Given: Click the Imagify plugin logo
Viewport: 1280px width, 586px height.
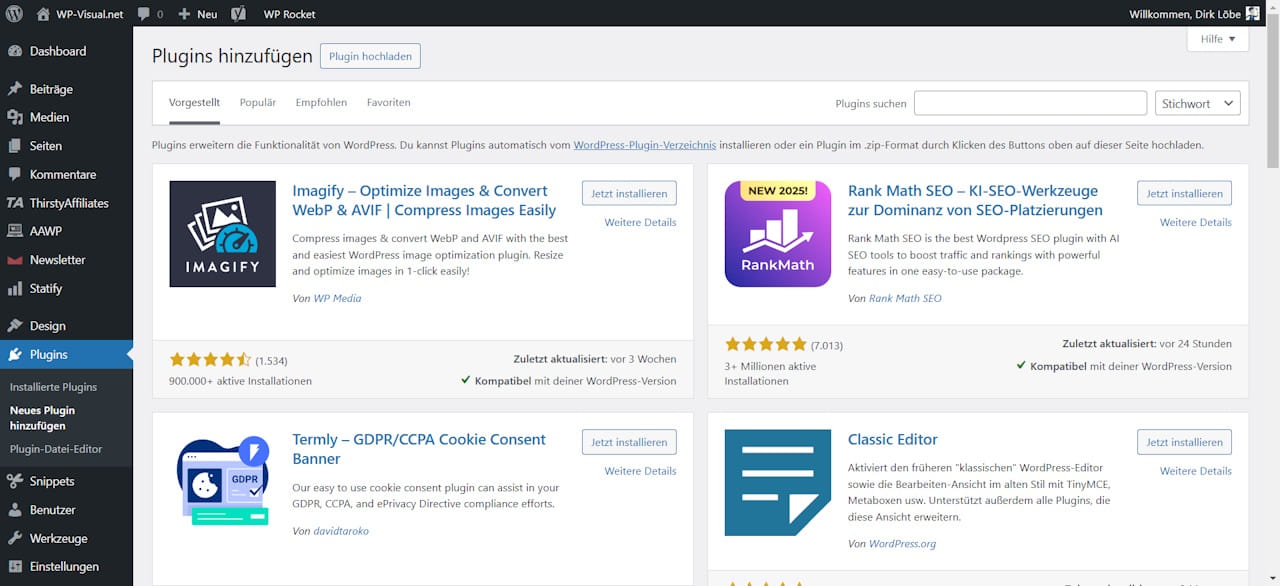Looking at the screenshot, I should 223,234.
